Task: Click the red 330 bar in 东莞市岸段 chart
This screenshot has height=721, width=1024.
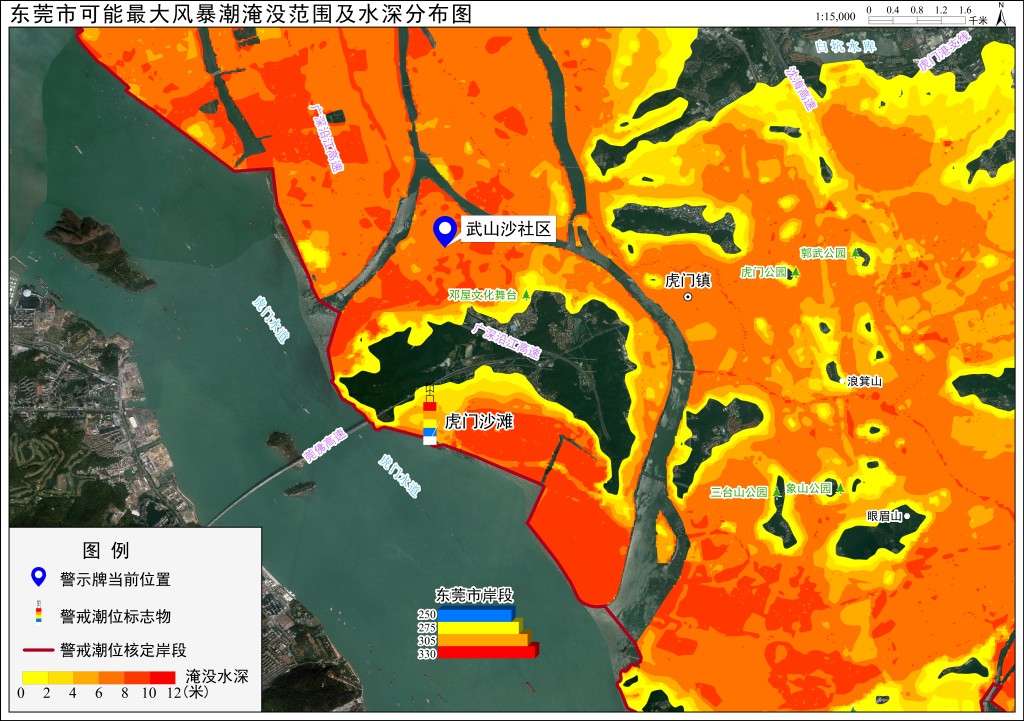Action: (488, 651)
